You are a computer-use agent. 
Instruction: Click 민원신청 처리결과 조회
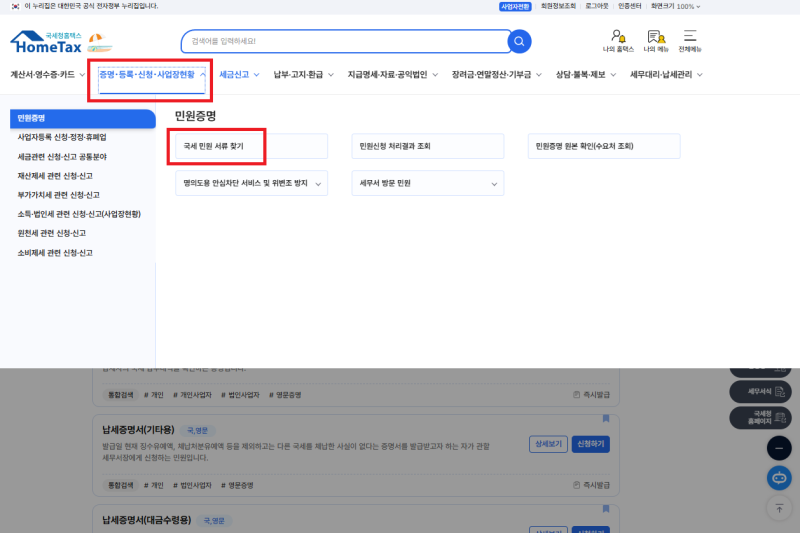pos(428,146)
